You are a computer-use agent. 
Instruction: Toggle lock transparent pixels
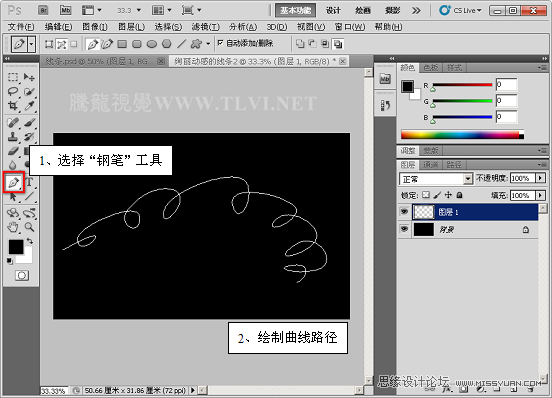426,195
